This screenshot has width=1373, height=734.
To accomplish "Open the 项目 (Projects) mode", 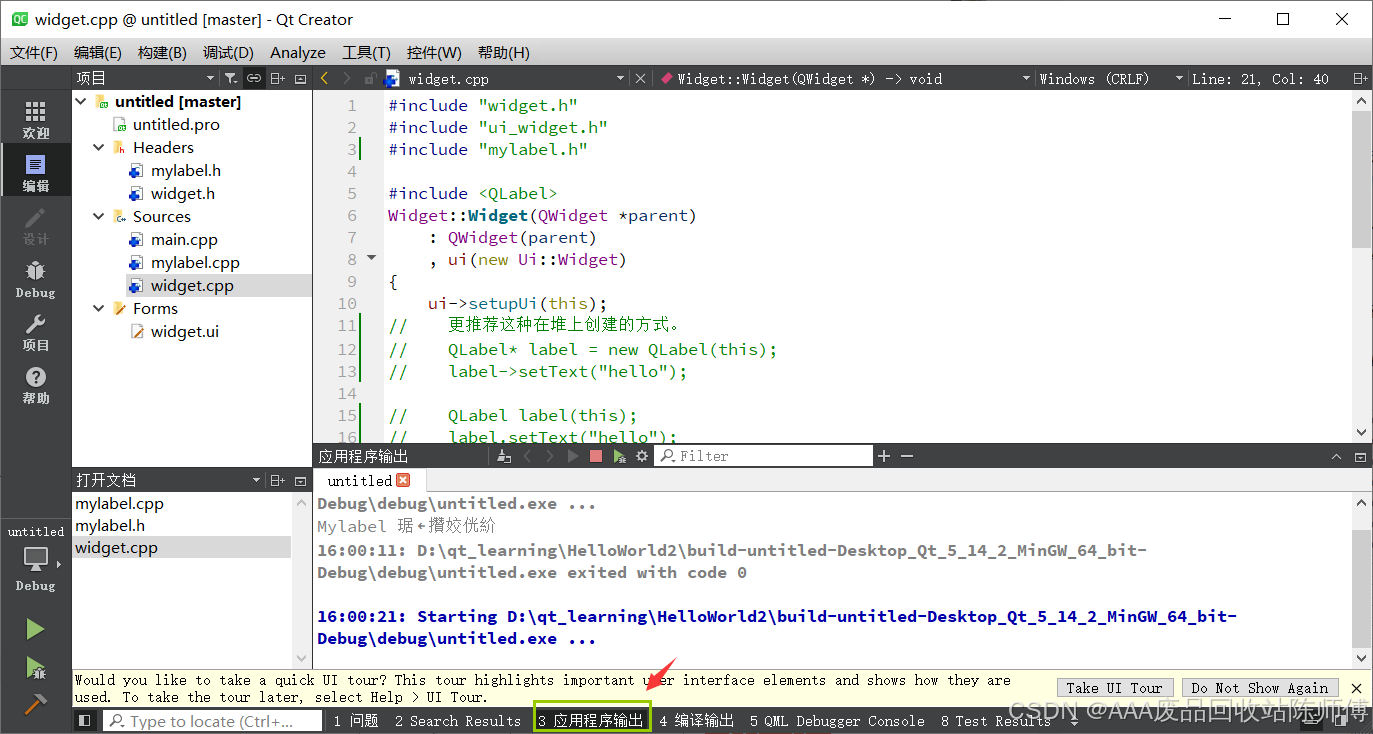I will [35, 333].
